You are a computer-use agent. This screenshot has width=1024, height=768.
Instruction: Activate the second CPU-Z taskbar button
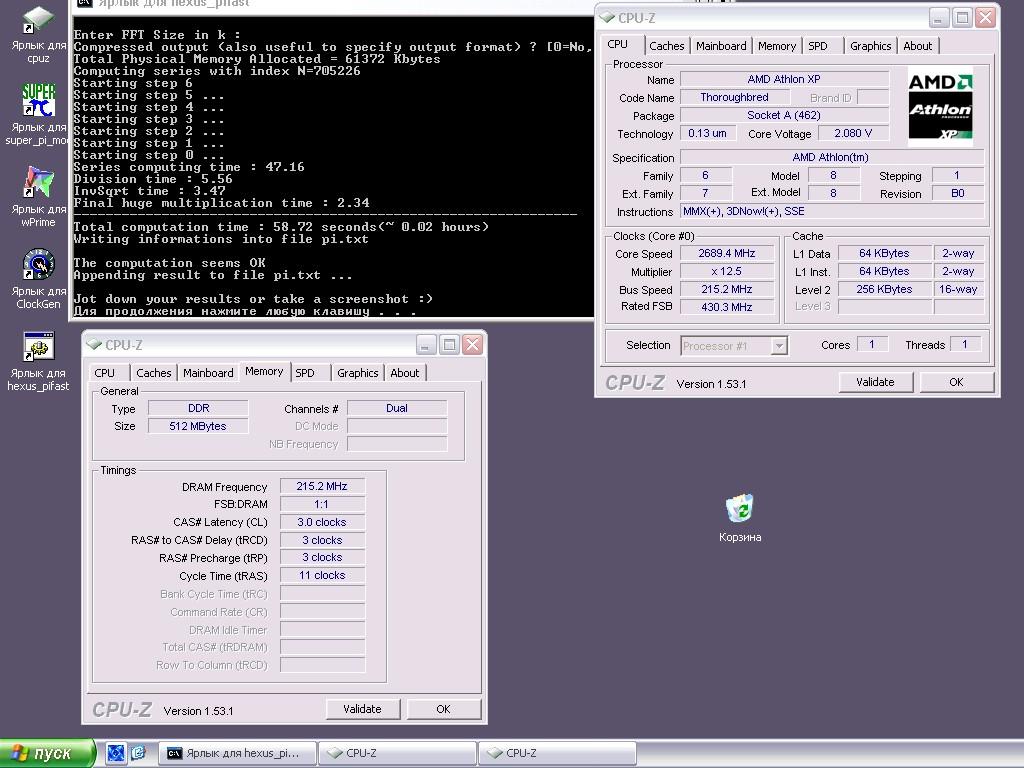pyautogui.click(x=558, y=753)
